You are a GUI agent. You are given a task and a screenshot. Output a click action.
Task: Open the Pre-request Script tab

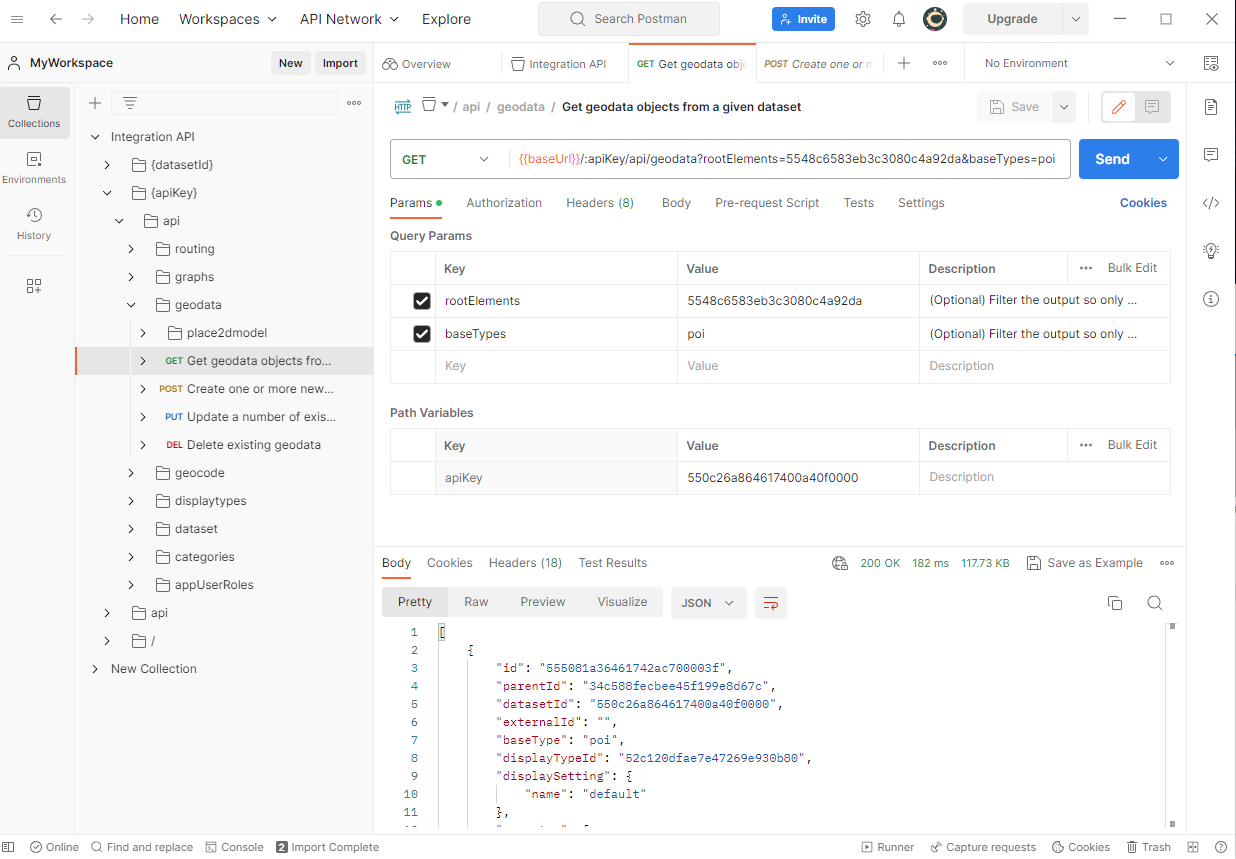coord(767,203)
